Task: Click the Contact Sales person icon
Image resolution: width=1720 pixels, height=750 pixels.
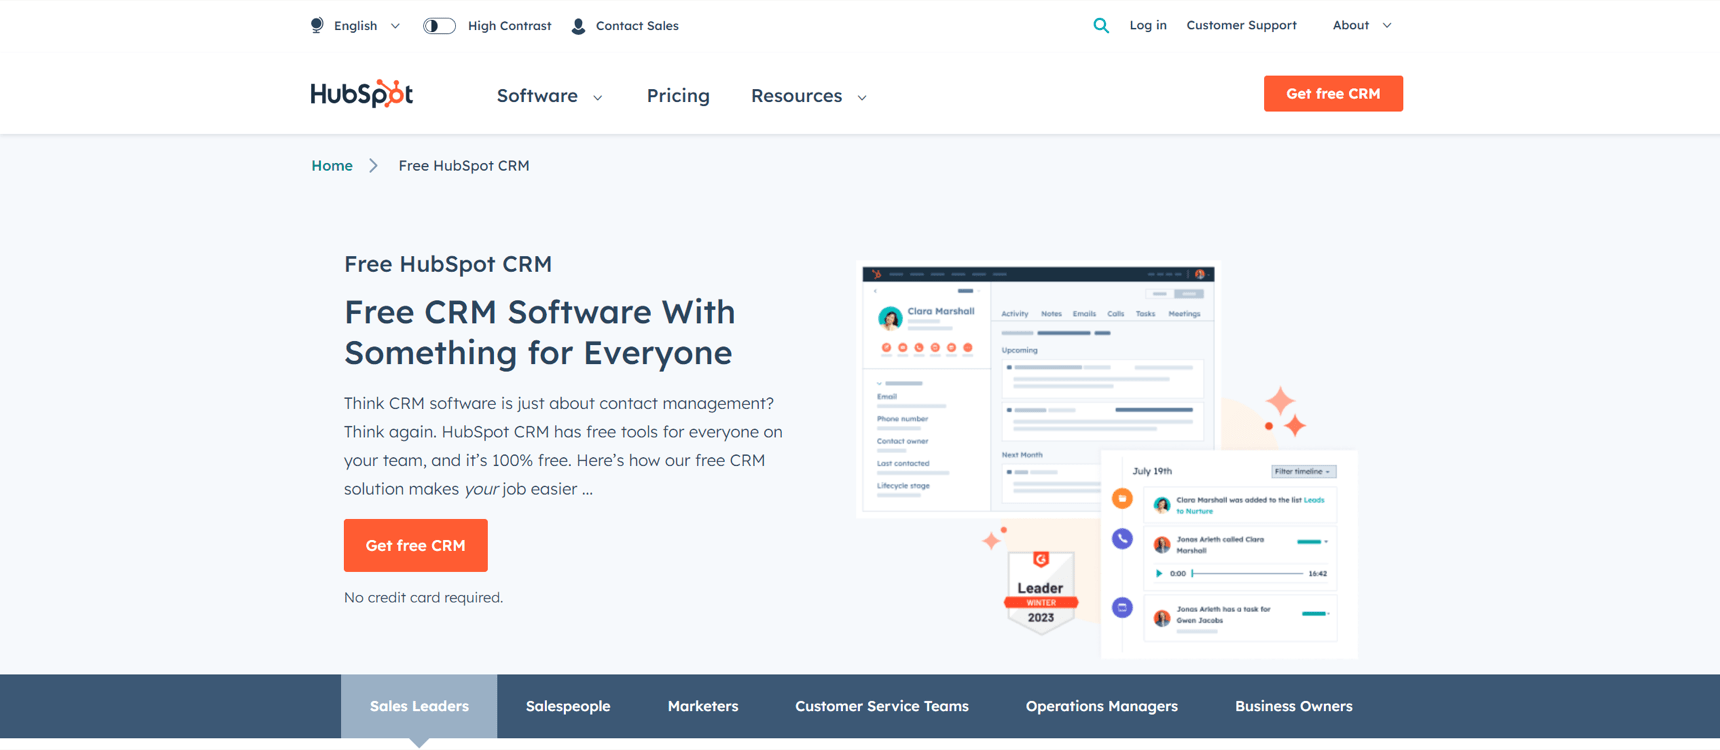Action: pos(578,26)
